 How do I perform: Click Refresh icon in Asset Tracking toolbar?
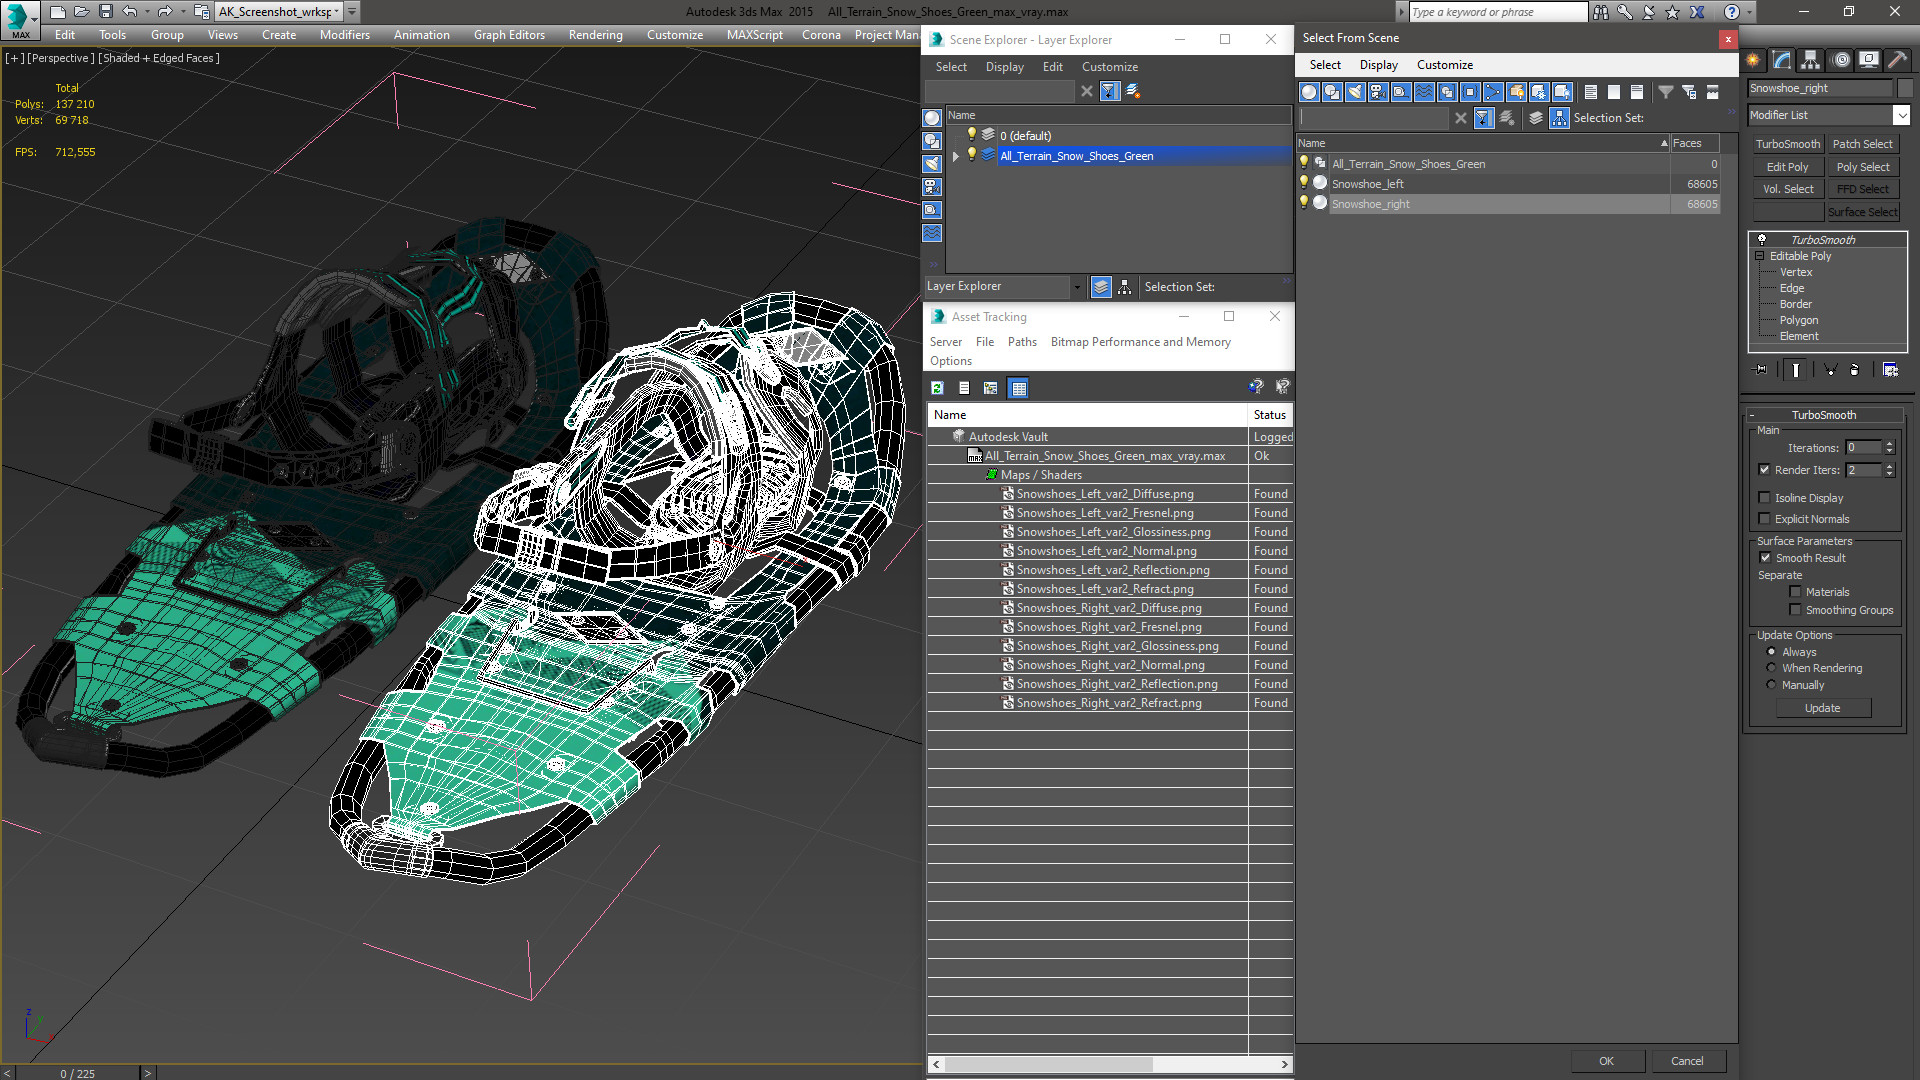[x=937, y=388]
